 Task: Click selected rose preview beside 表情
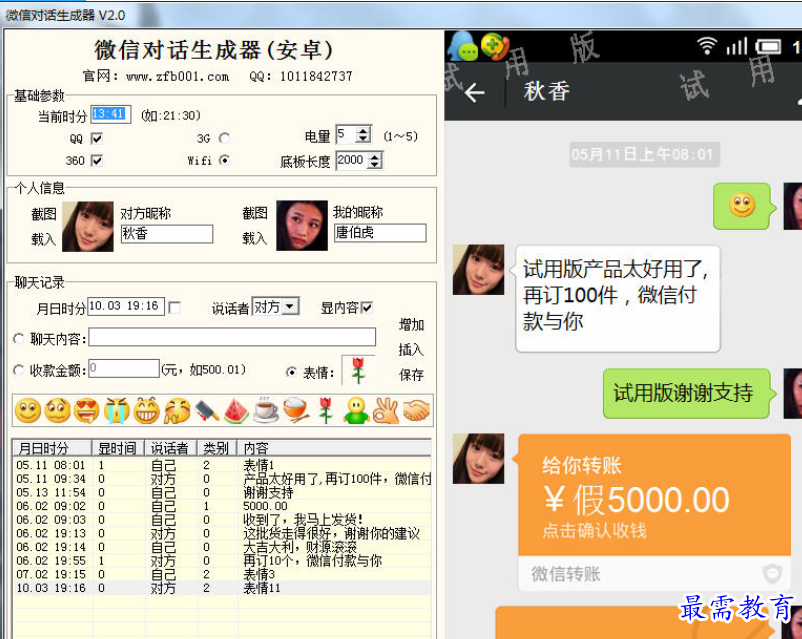(x=358, y=370)
